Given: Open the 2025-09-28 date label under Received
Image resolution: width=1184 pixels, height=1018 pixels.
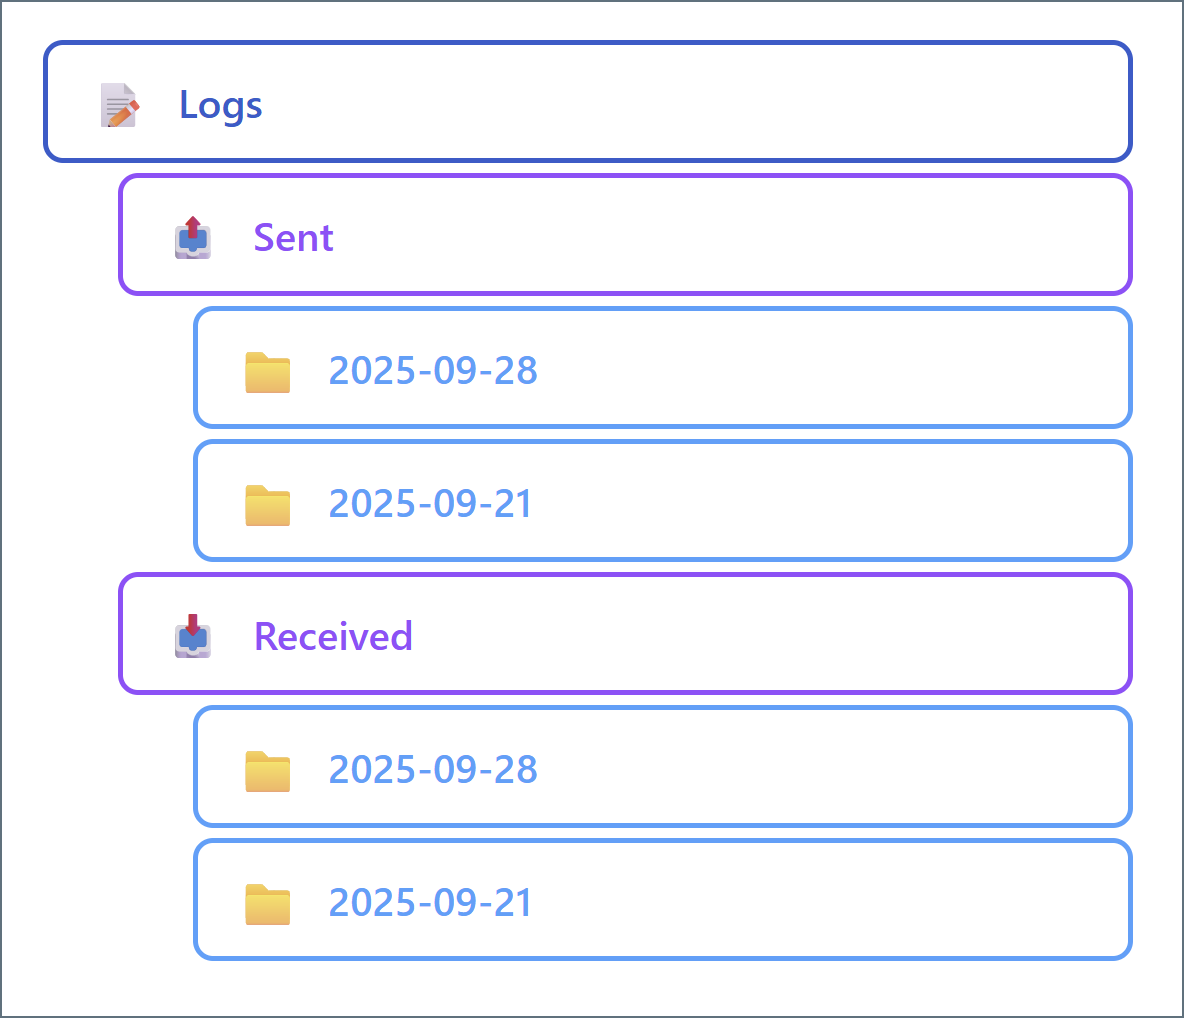Looking at the screenshot, I should (x=433, y=770).
